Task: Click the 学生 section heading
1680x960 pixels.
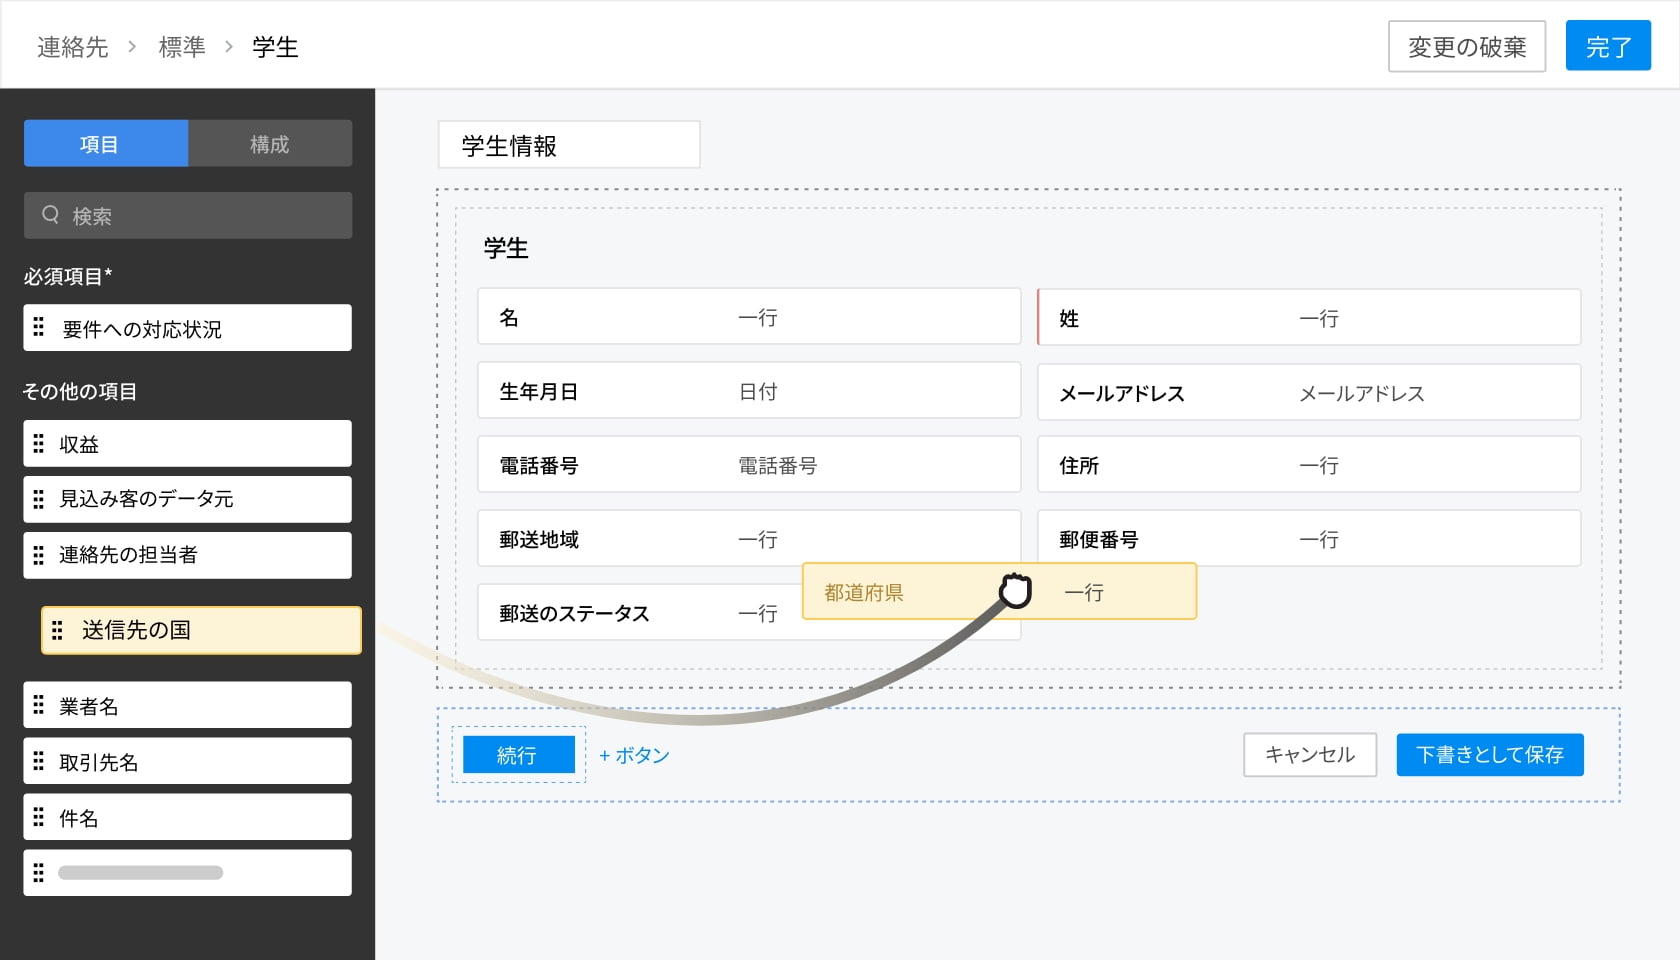Action: (506, 248)
